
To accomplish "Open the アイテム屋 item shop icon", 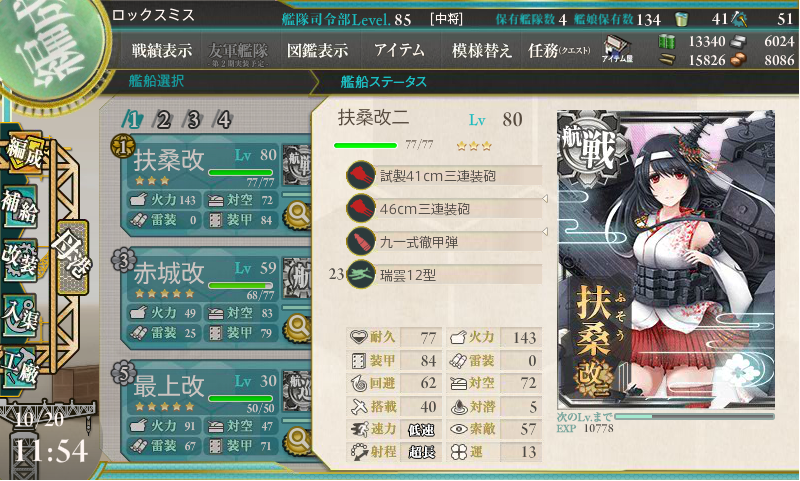I will pos(617,49).
